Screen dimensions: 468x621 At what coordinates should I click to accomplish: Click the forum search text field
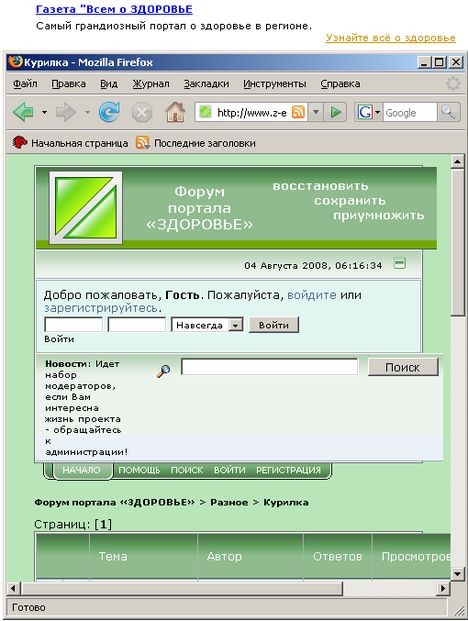click(x=270, y=367)
